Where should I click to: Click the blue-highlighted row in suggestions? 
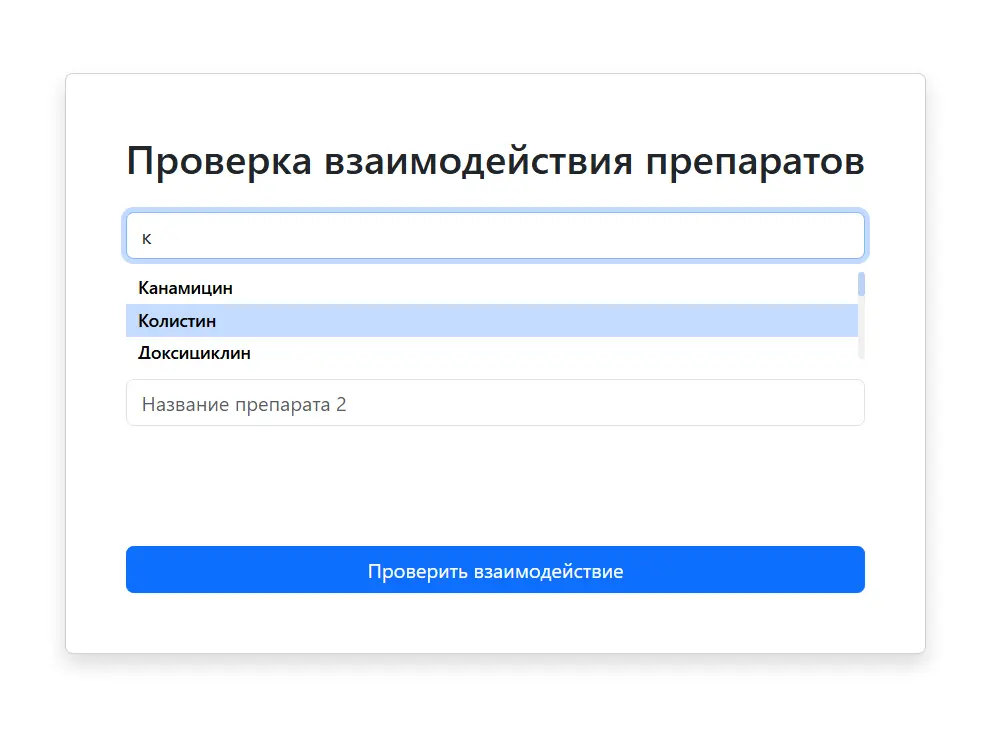click(490, 321)
